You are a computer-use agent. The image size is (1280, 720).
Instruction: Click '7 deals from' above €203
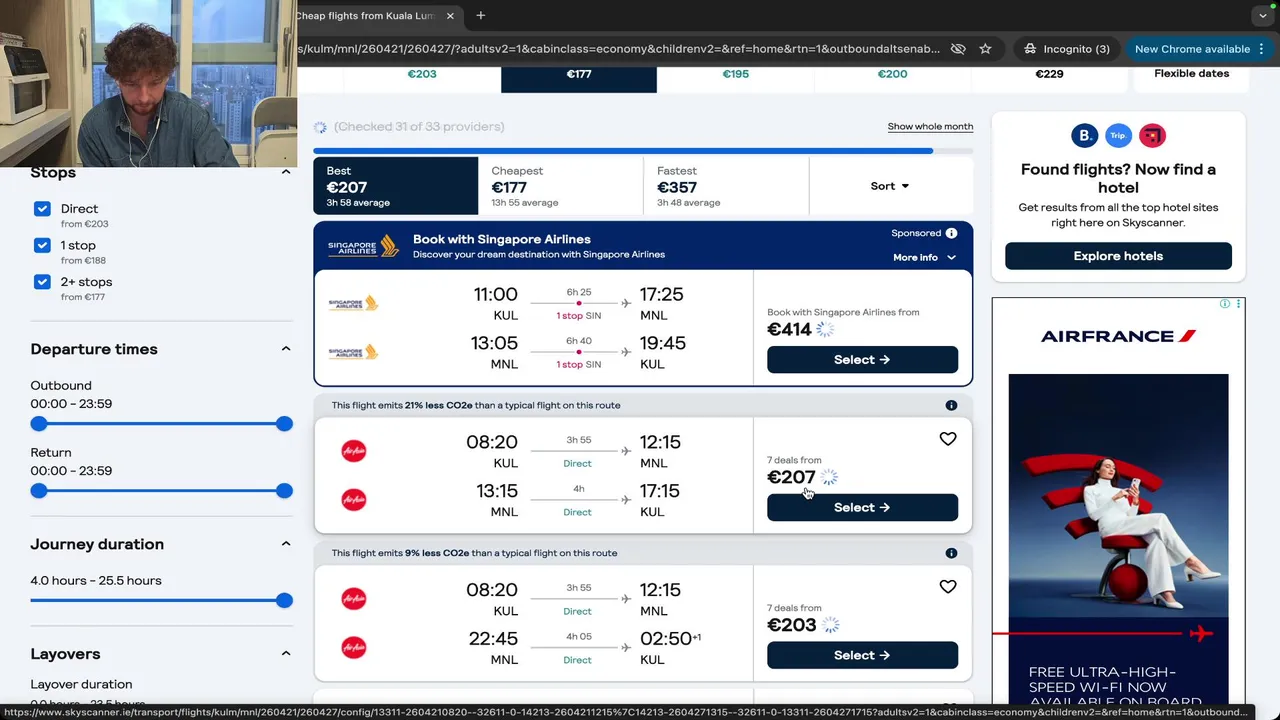coord(794,608)
